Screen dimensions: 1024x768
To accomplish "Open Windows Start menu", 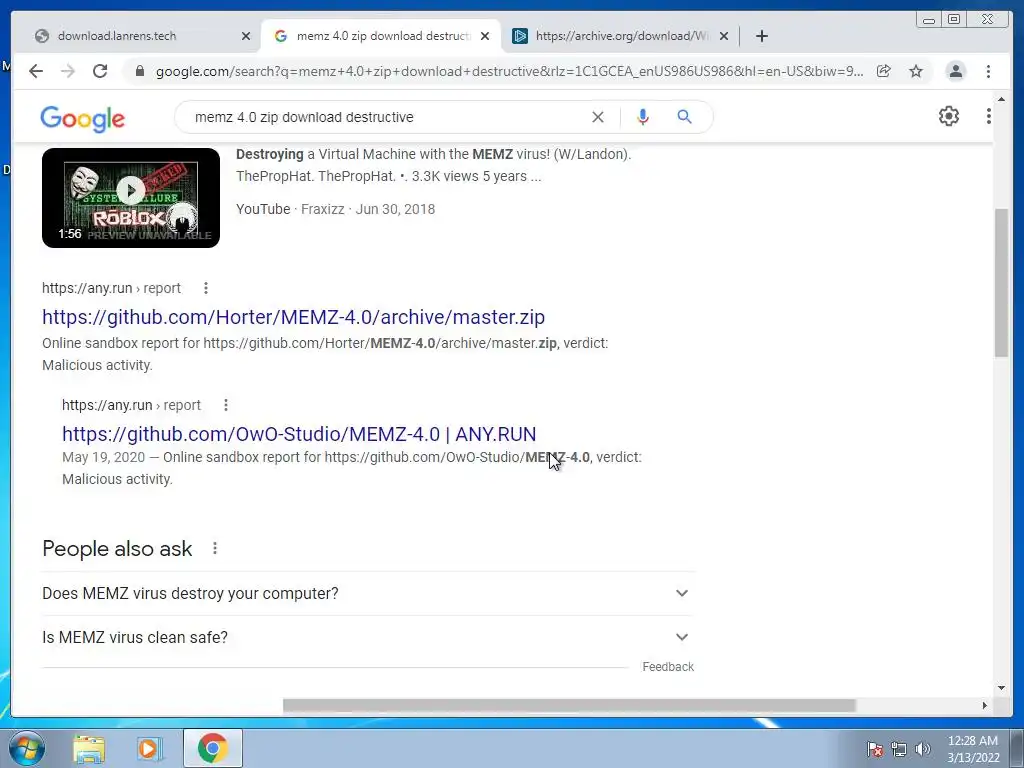I will pos(27,748).
